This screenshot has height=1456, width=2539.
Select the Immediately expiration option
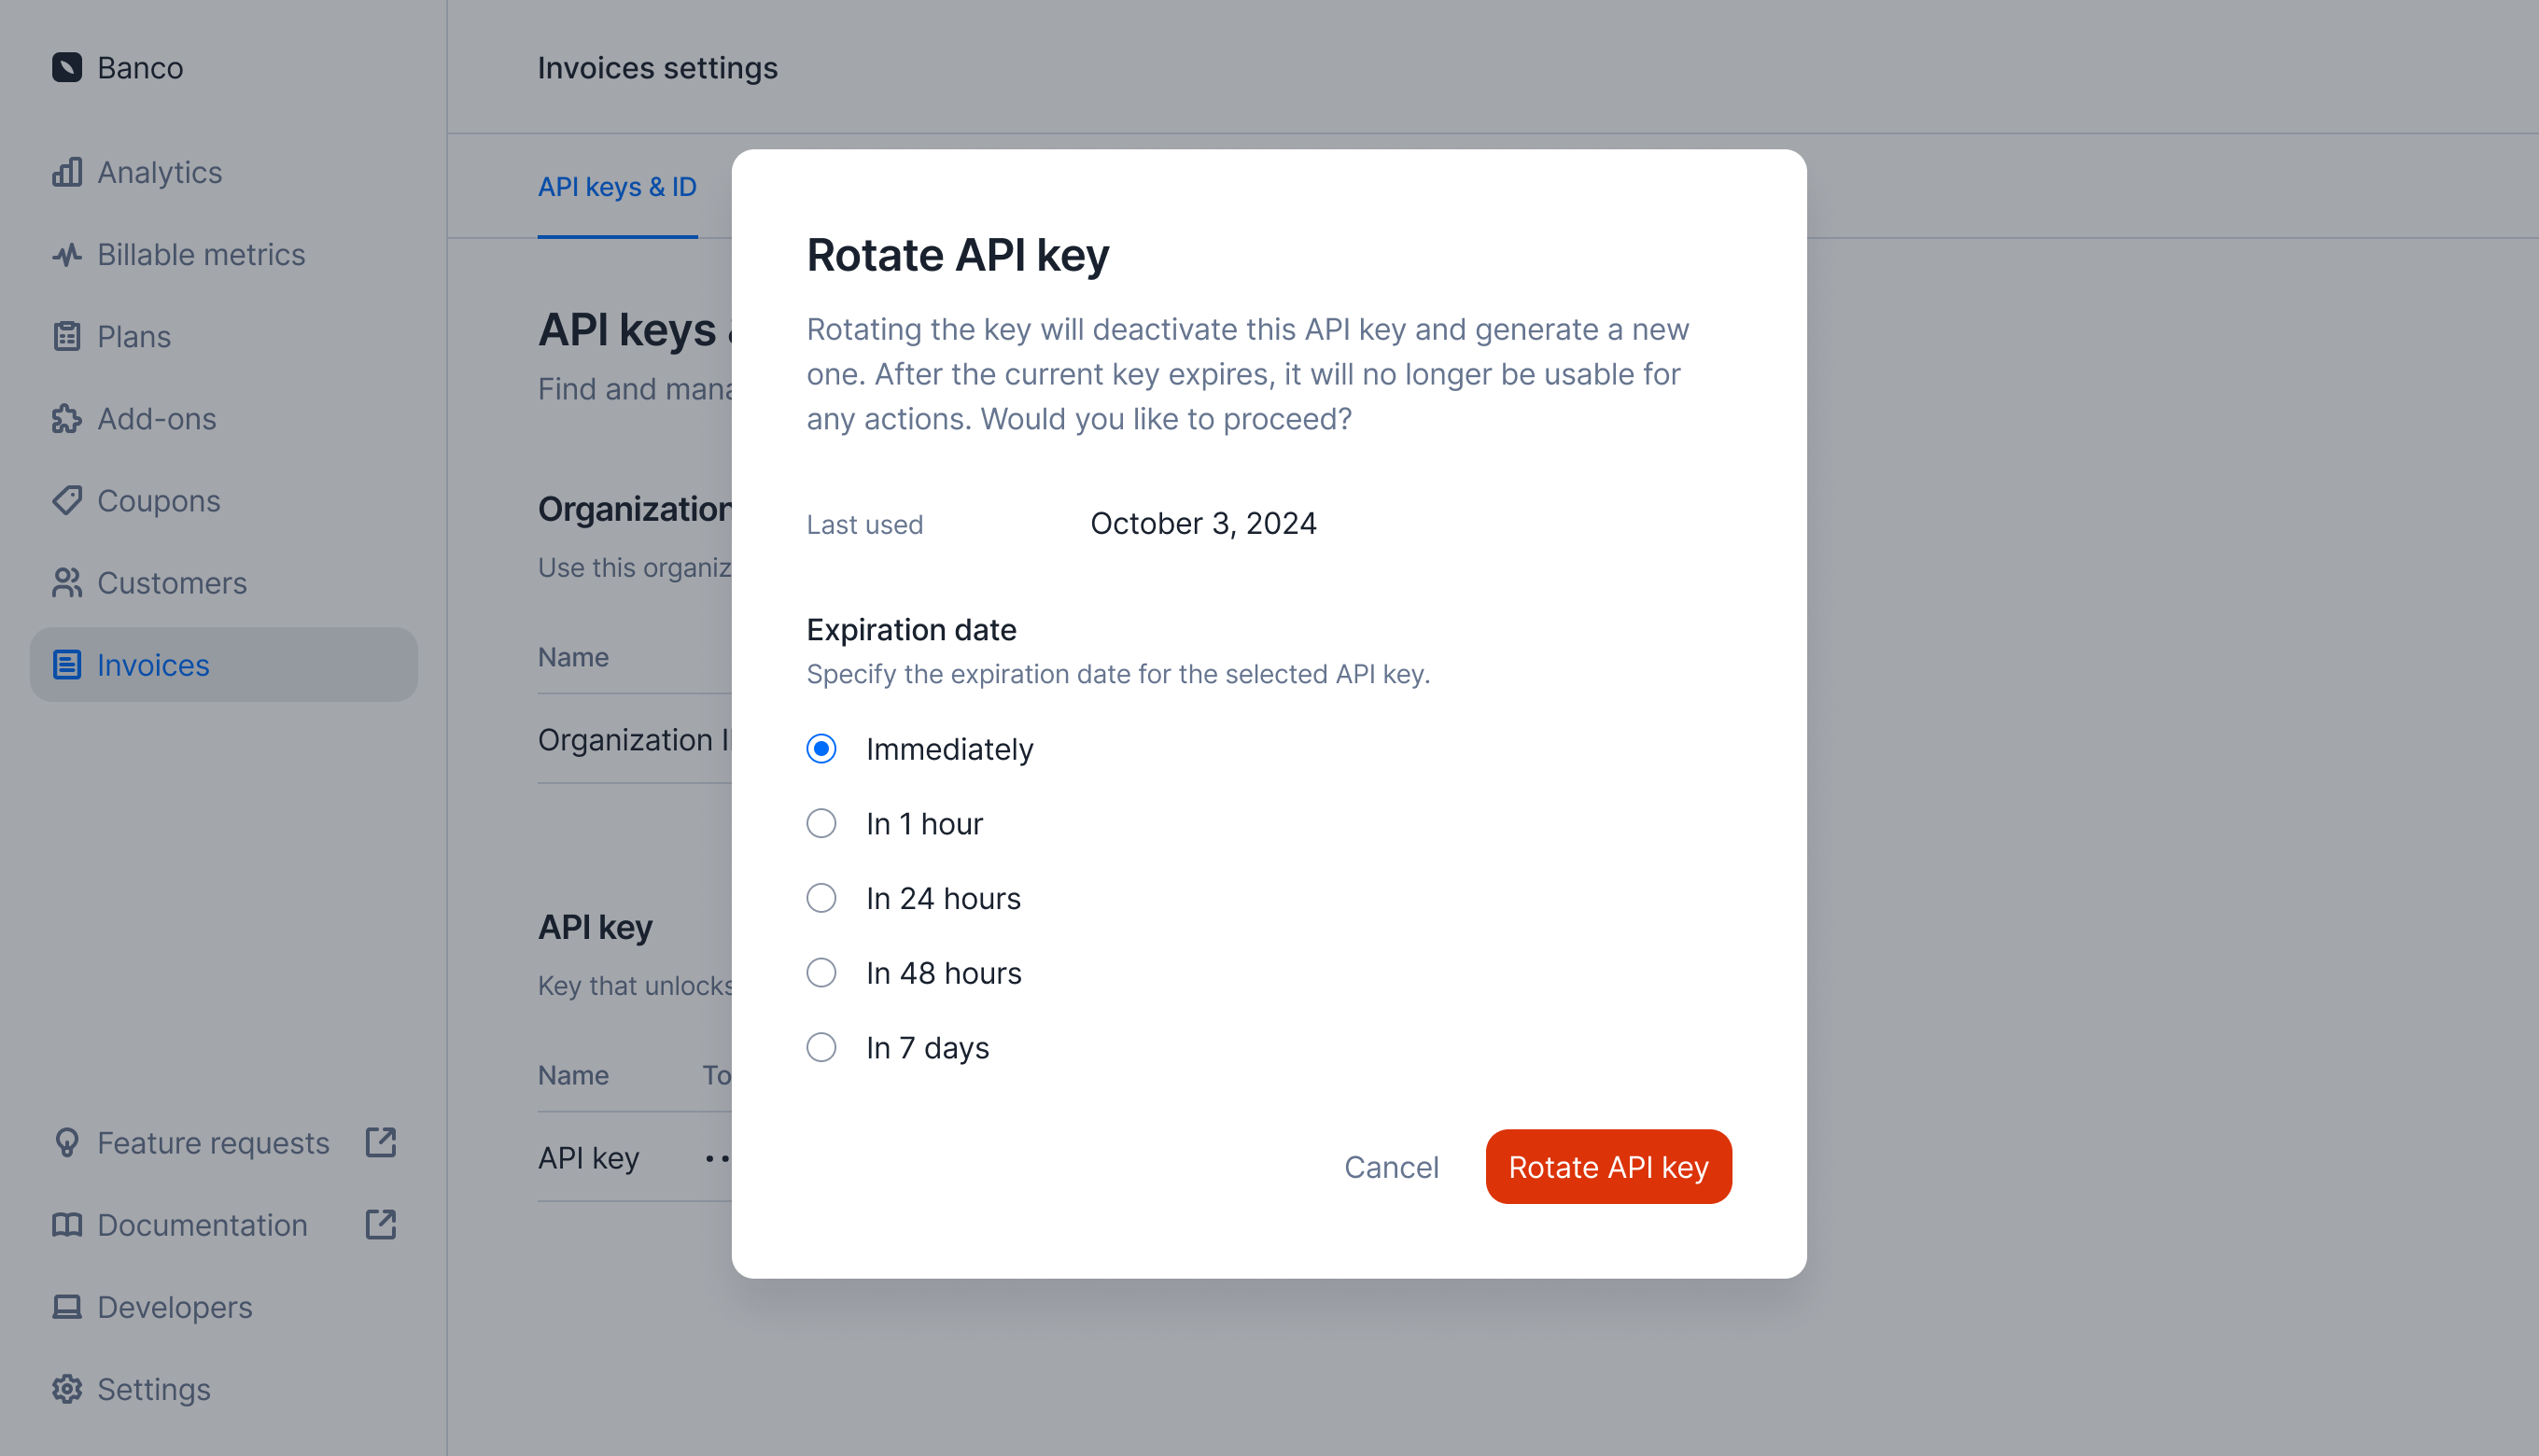821,749
